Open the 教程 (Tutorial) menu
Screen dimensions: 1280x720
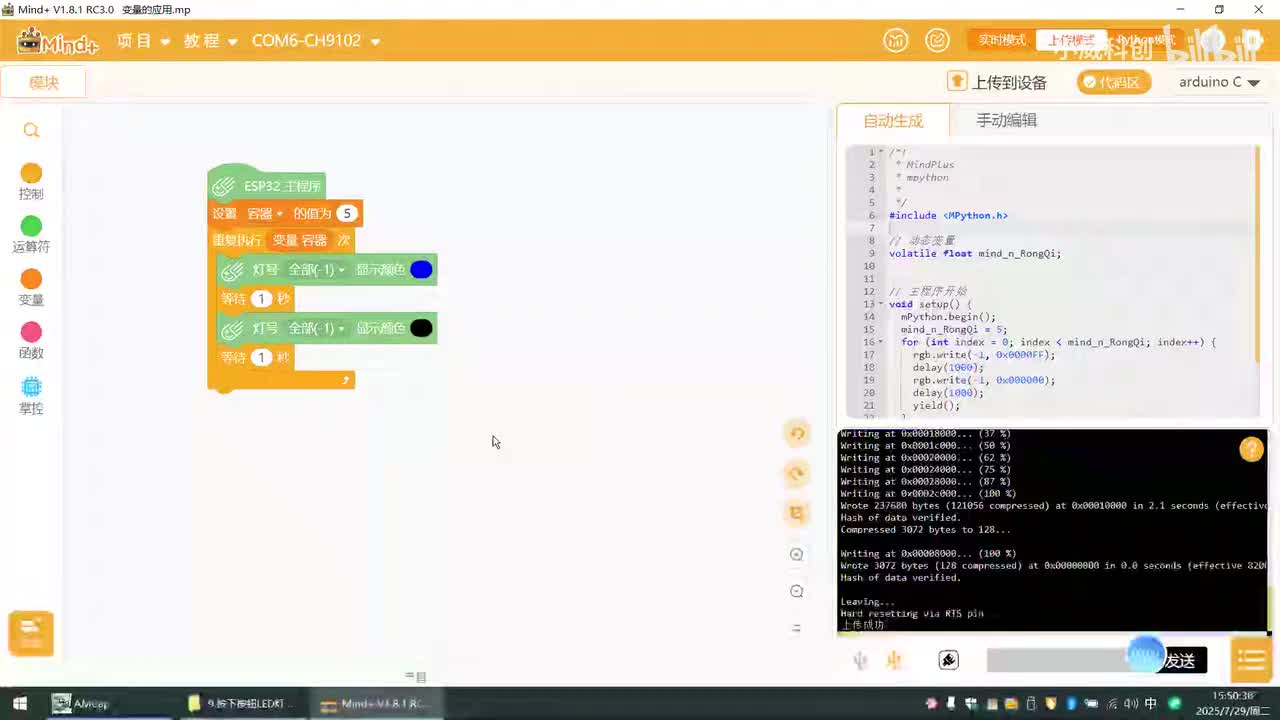210,41
